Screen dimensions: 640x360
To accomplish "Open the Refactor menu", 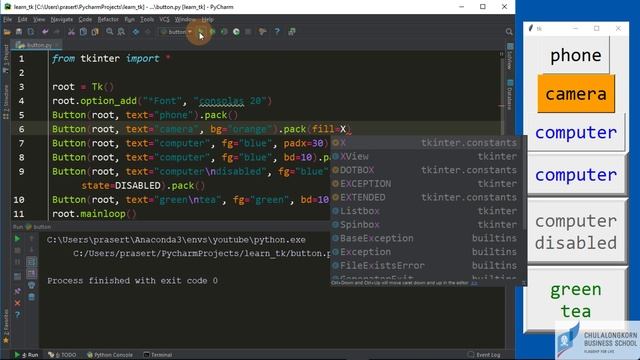I will [x=108, y=20].
